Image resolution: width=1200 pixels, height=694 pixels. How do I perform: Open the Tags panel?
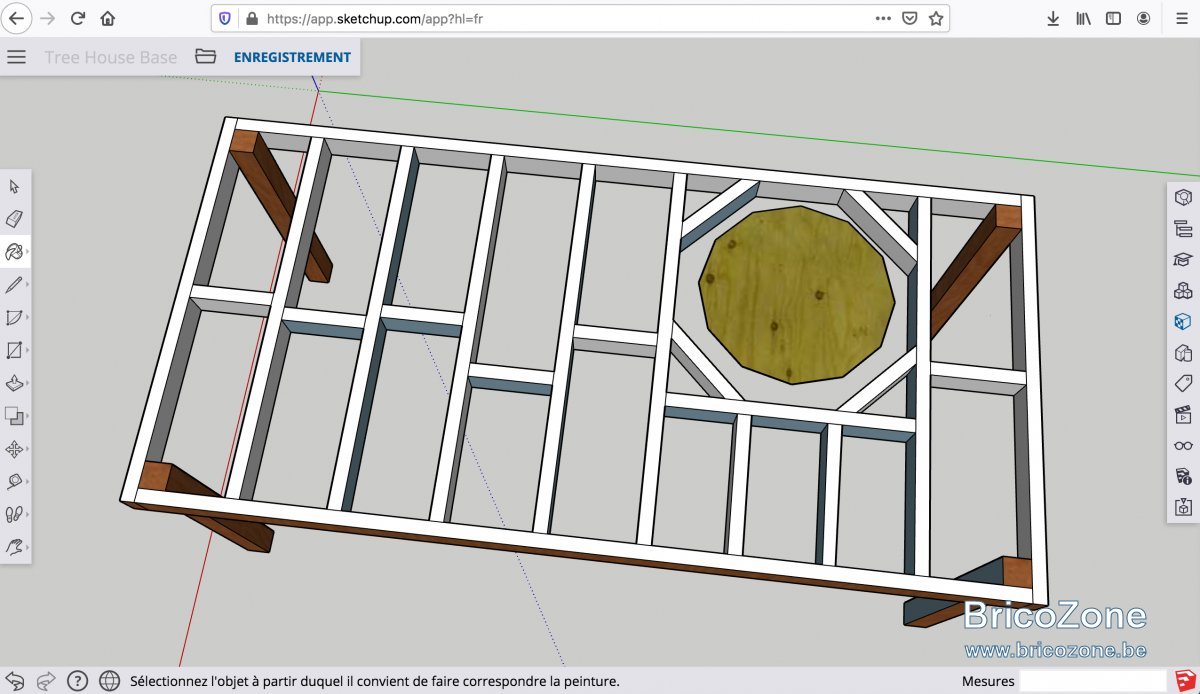point(1183,383)
